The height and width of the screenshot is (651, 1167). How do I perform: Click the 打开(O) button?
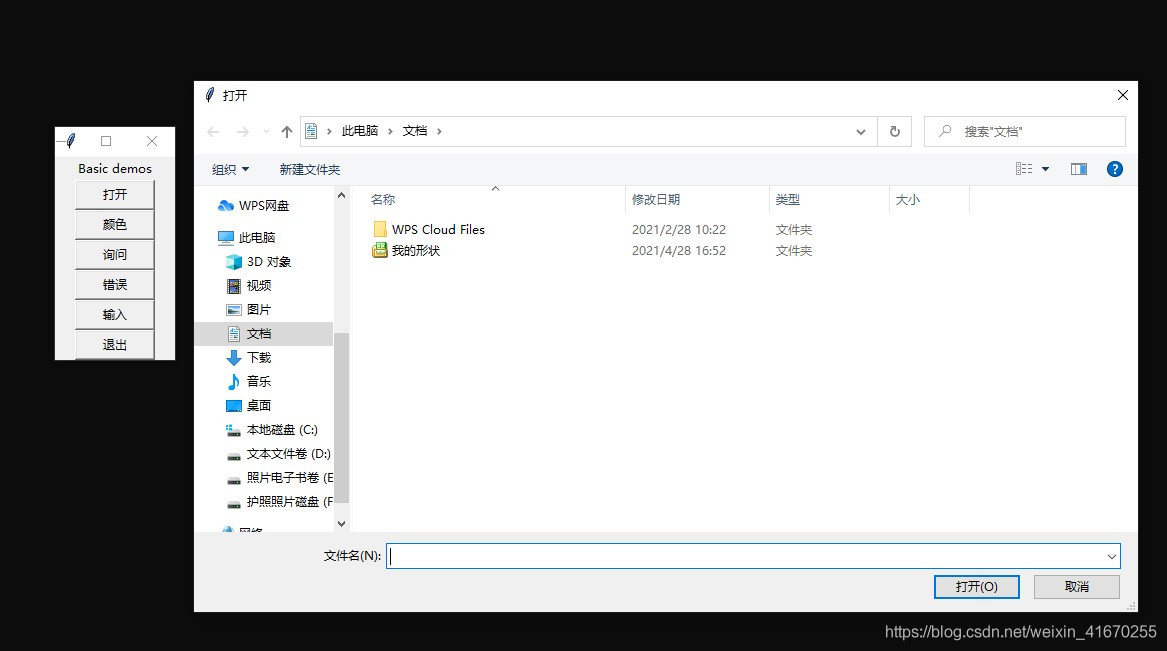(976, 587)
